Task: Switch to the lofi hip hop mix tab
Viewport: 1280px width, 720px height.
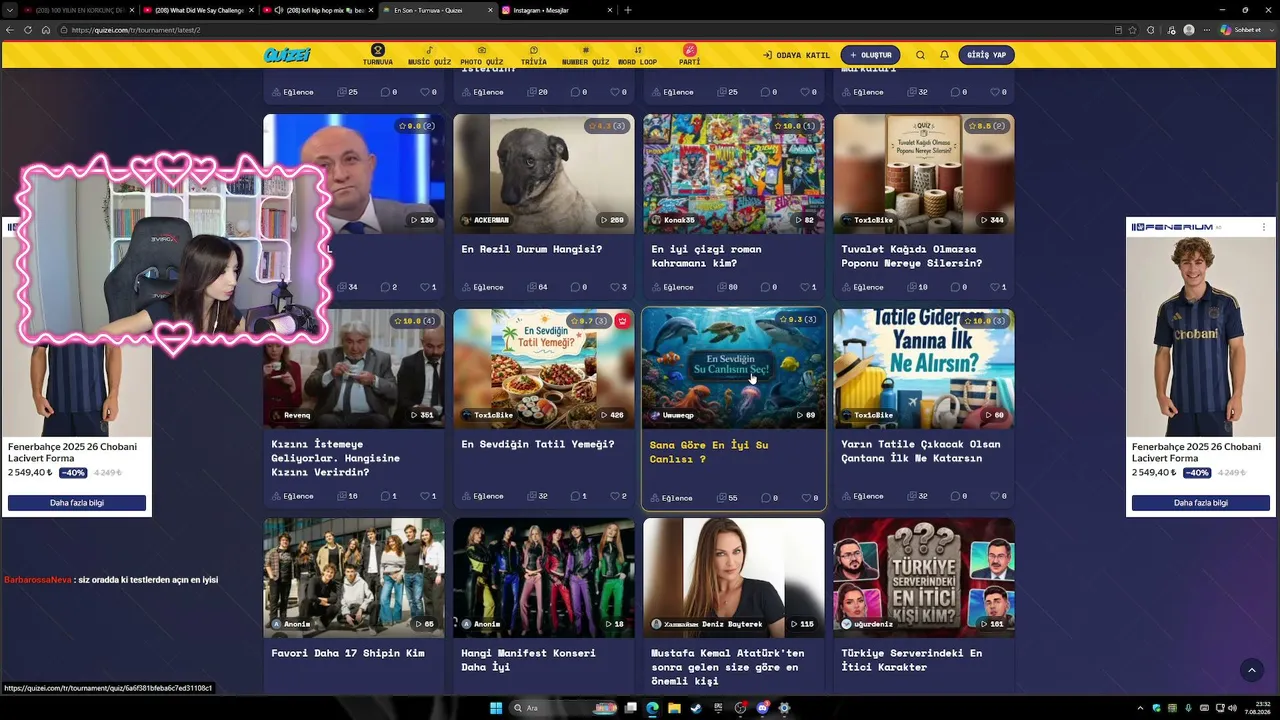Action: point(318,10)
